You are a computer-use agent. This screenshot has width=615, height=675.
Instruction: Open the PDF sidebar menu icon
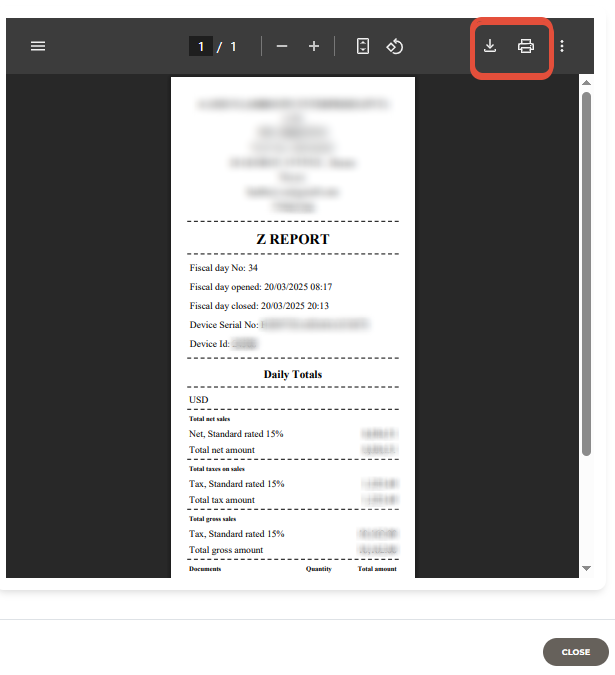38,46
